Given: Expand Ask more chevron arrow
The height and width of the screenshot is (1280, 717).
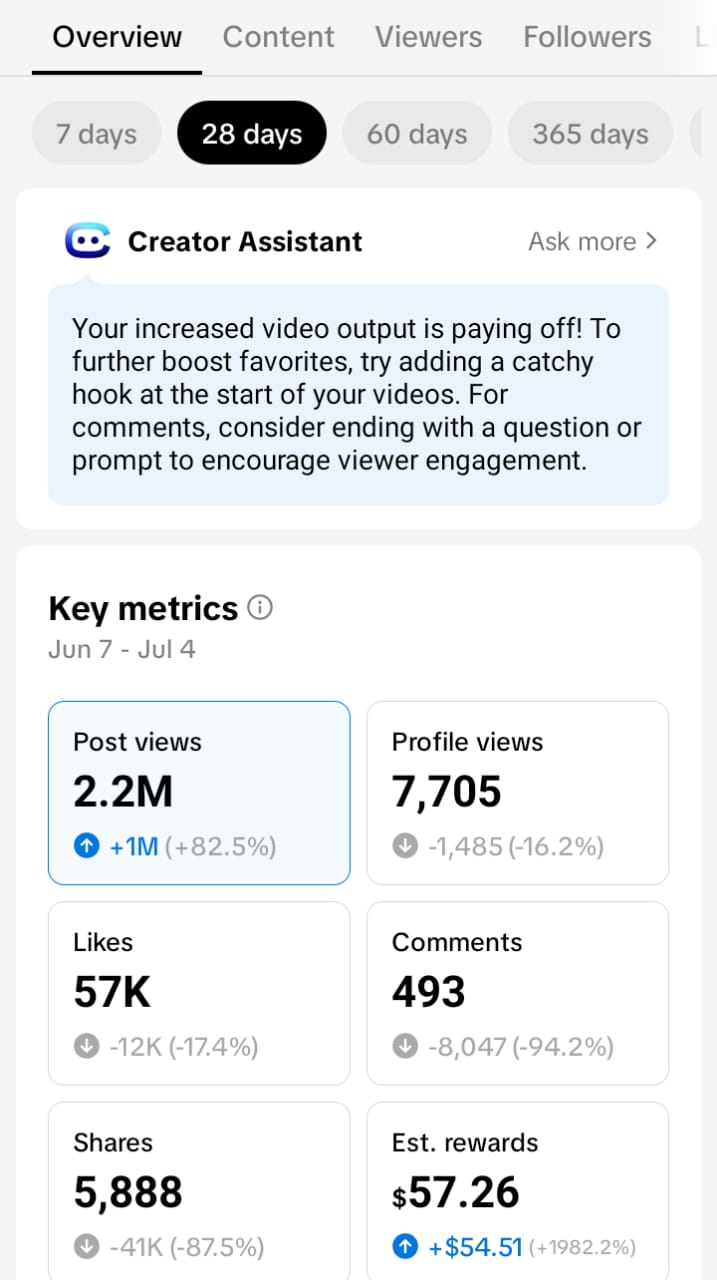Looking at the screenshot, I should [651, 241].
